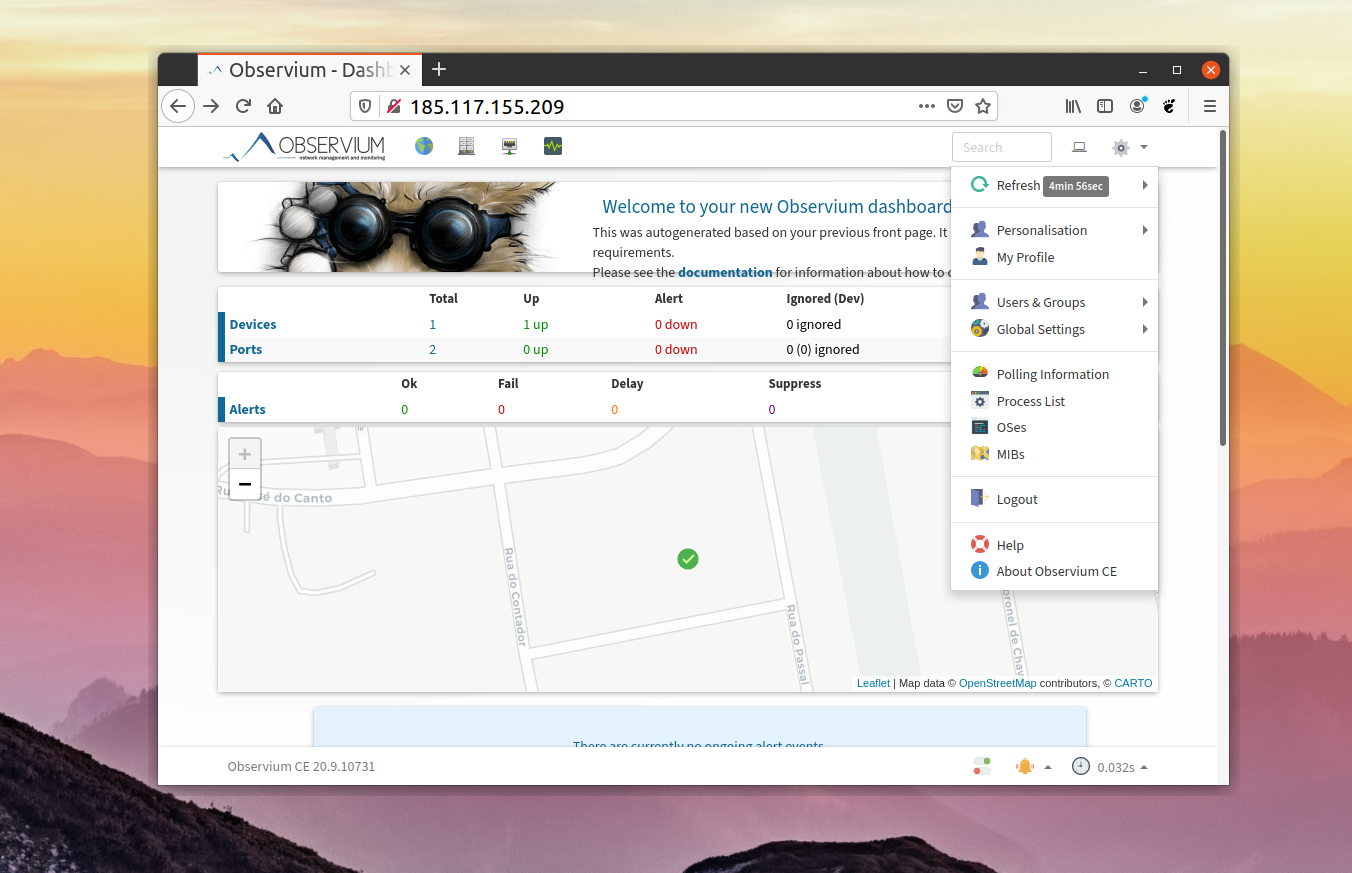The image size is (1352, 873).
Task: Click the Process List gear window icon
Action: [x=980, y=401]
